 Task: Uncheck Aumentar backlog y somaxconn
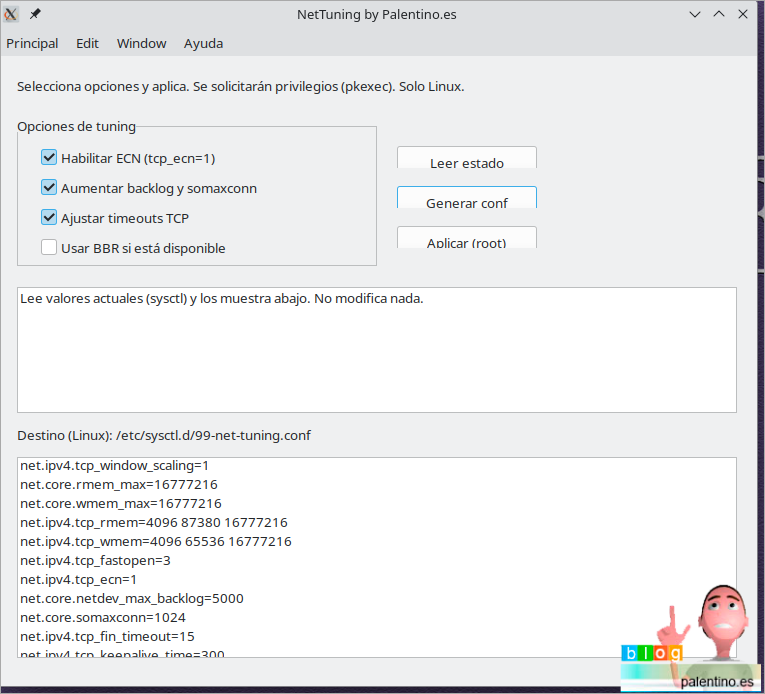49,188
